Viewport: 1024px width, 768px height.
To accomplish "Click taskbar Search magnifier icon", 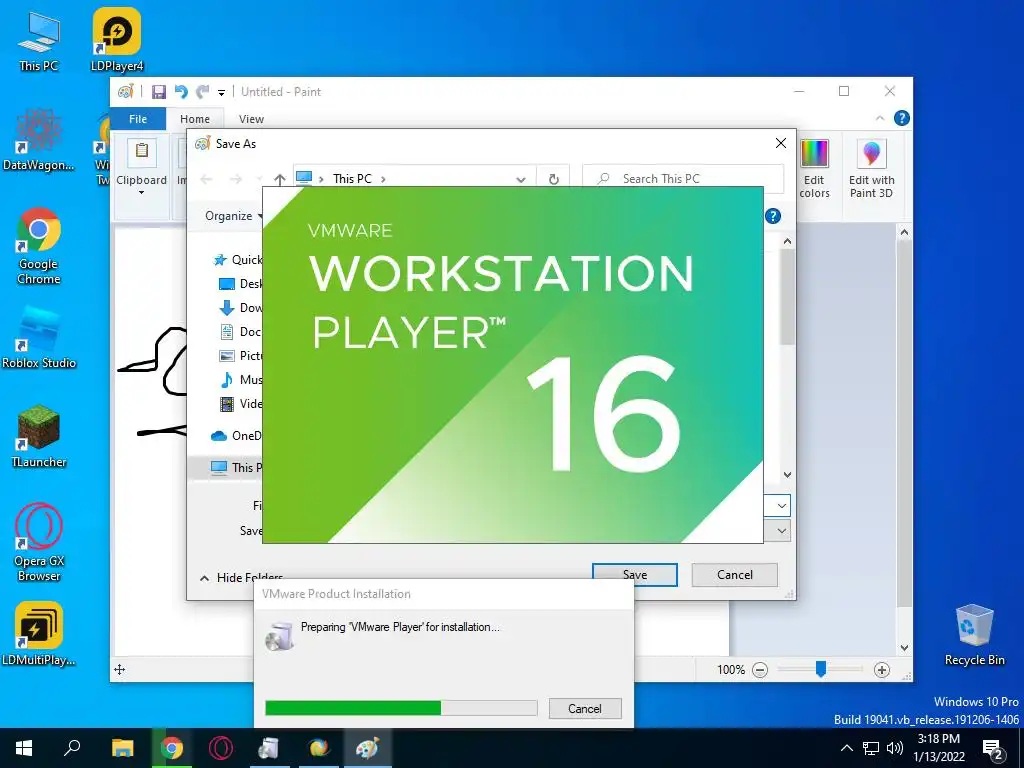I will (72, 747).
